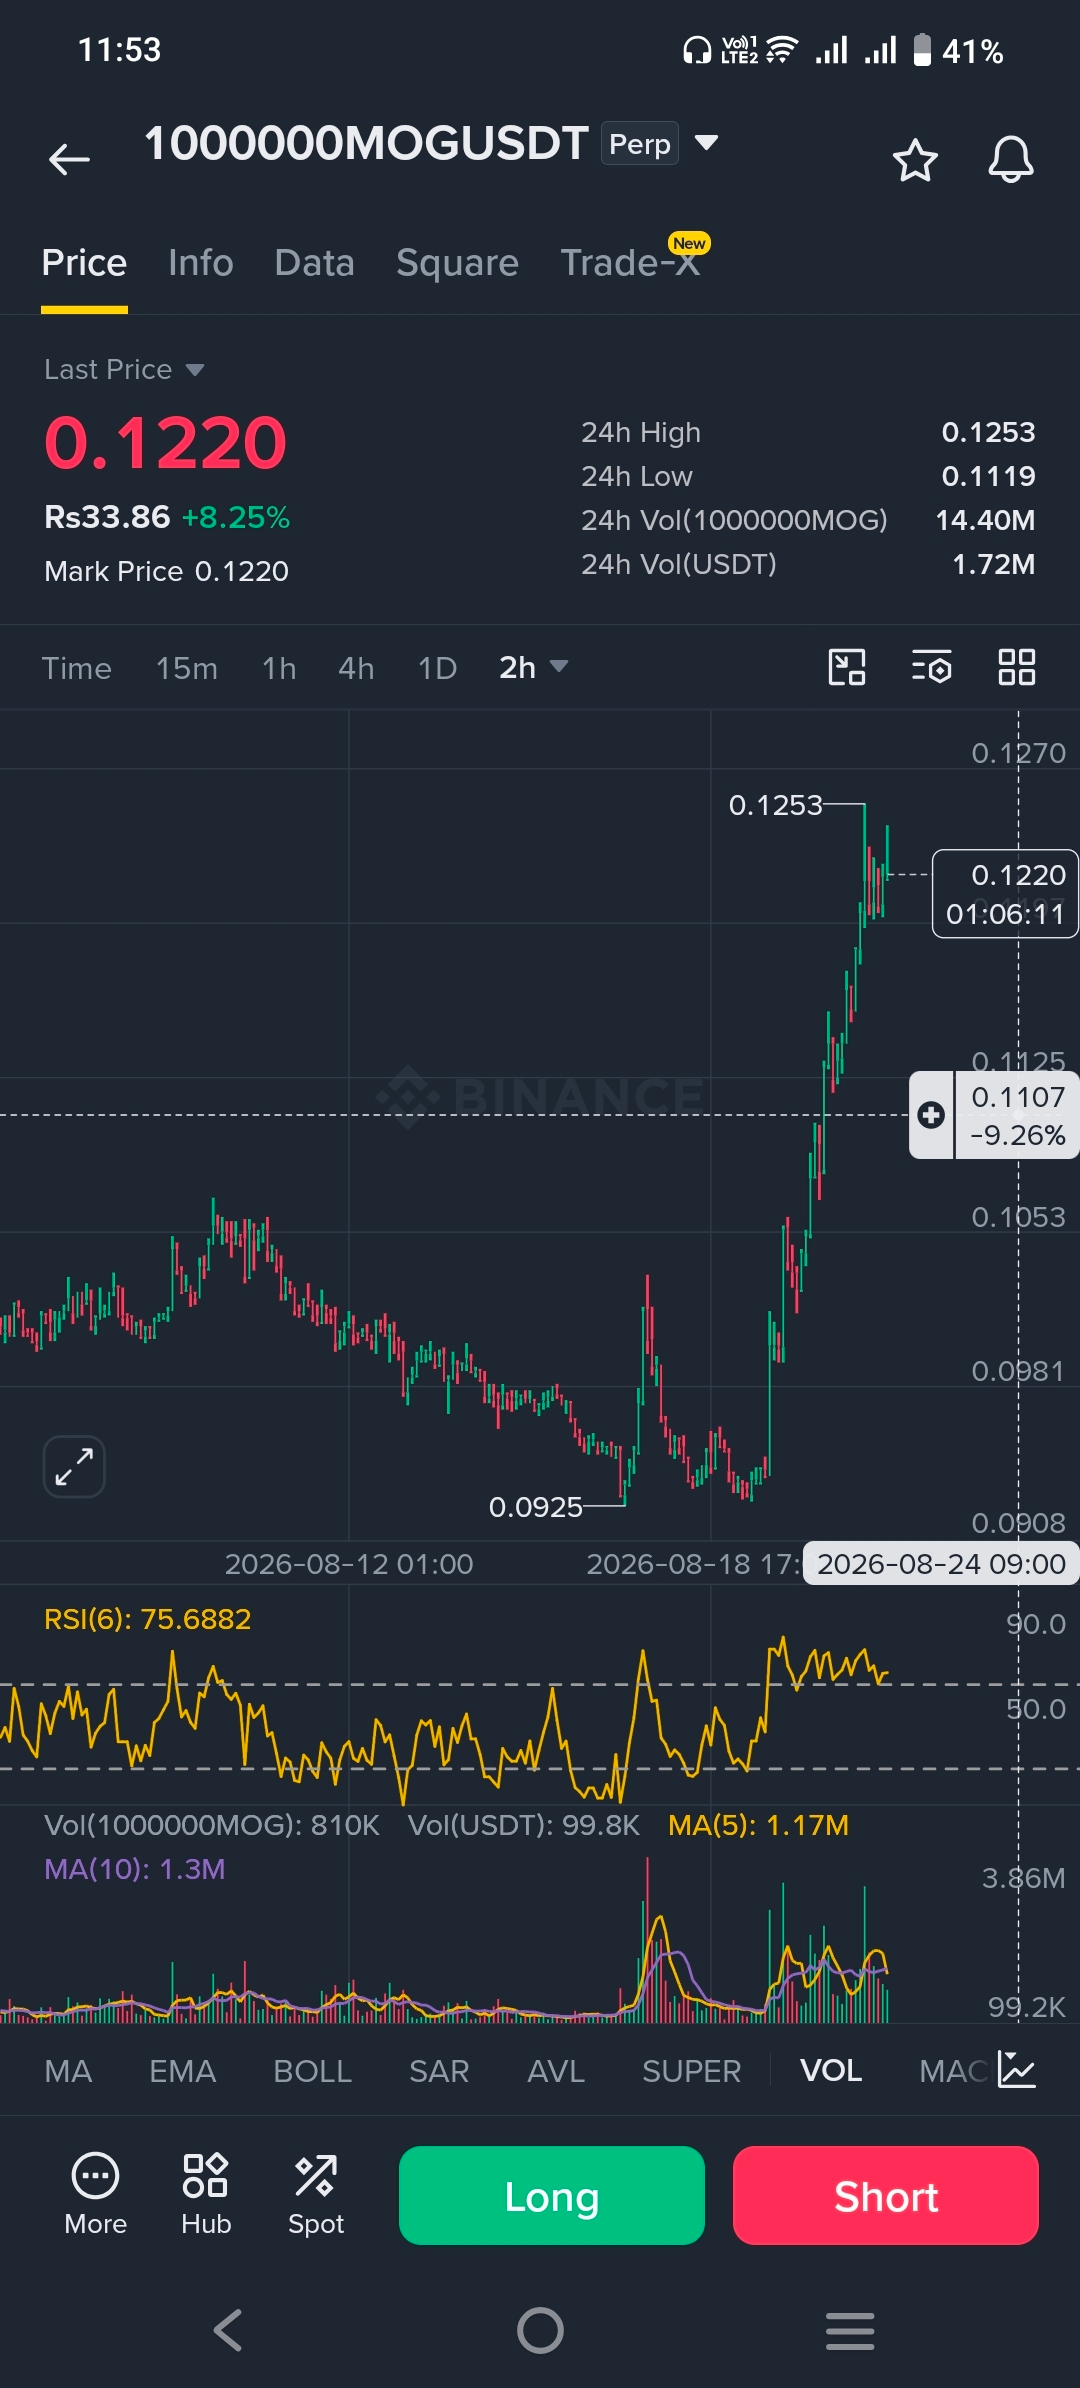Switch to the Info tab
This screenshot has width=1080, height=2388.
(x=201, y=263)
